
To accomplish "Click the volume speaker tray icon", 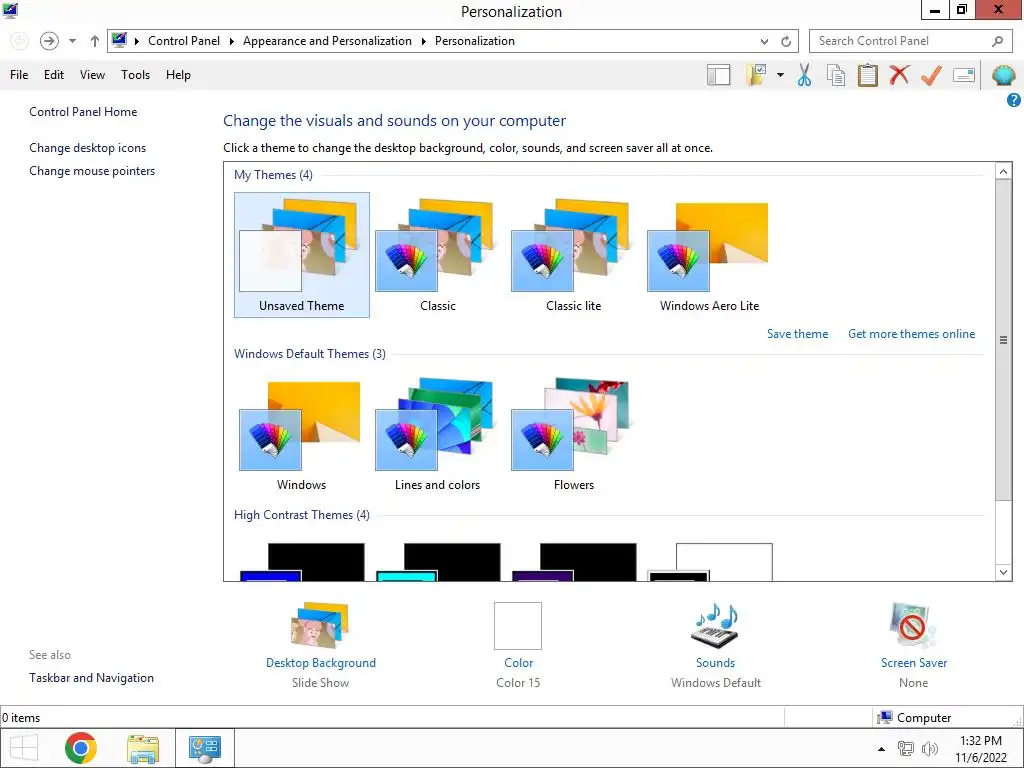I will click(x=929, y=748).
